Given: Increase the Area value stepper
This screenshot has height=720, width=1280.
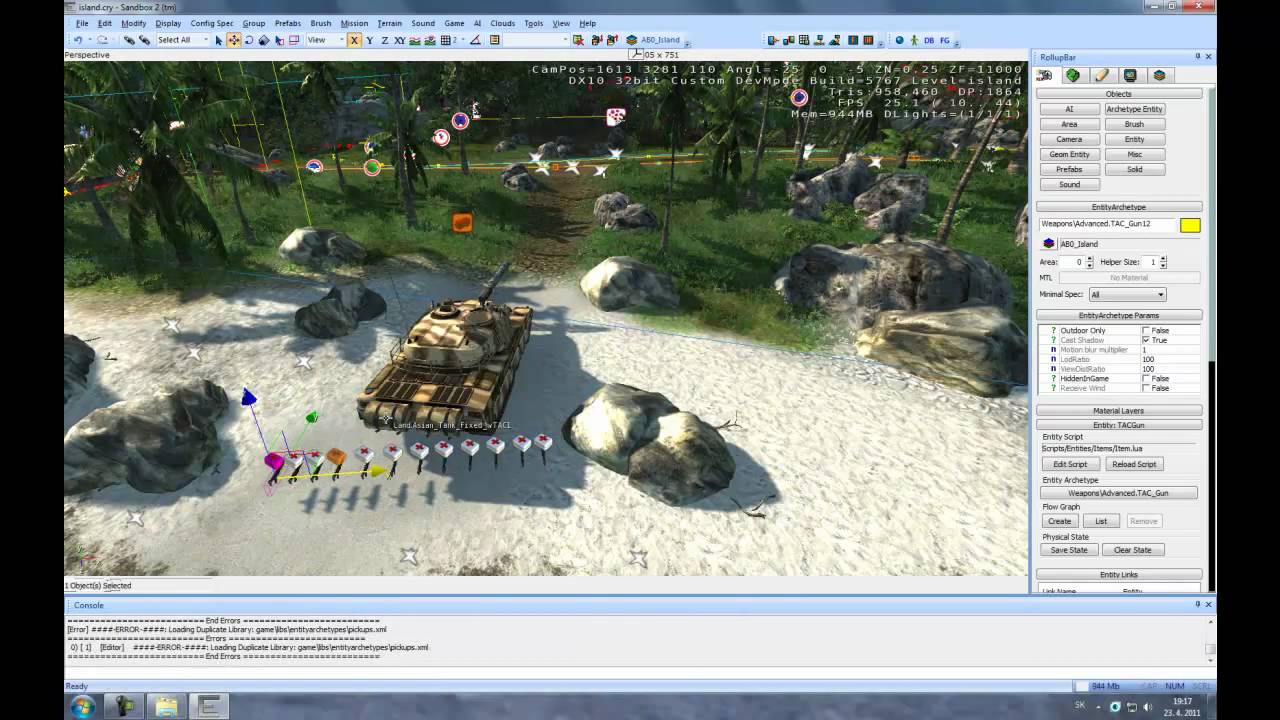Looking at the screenshot, I should point(1089,259).
